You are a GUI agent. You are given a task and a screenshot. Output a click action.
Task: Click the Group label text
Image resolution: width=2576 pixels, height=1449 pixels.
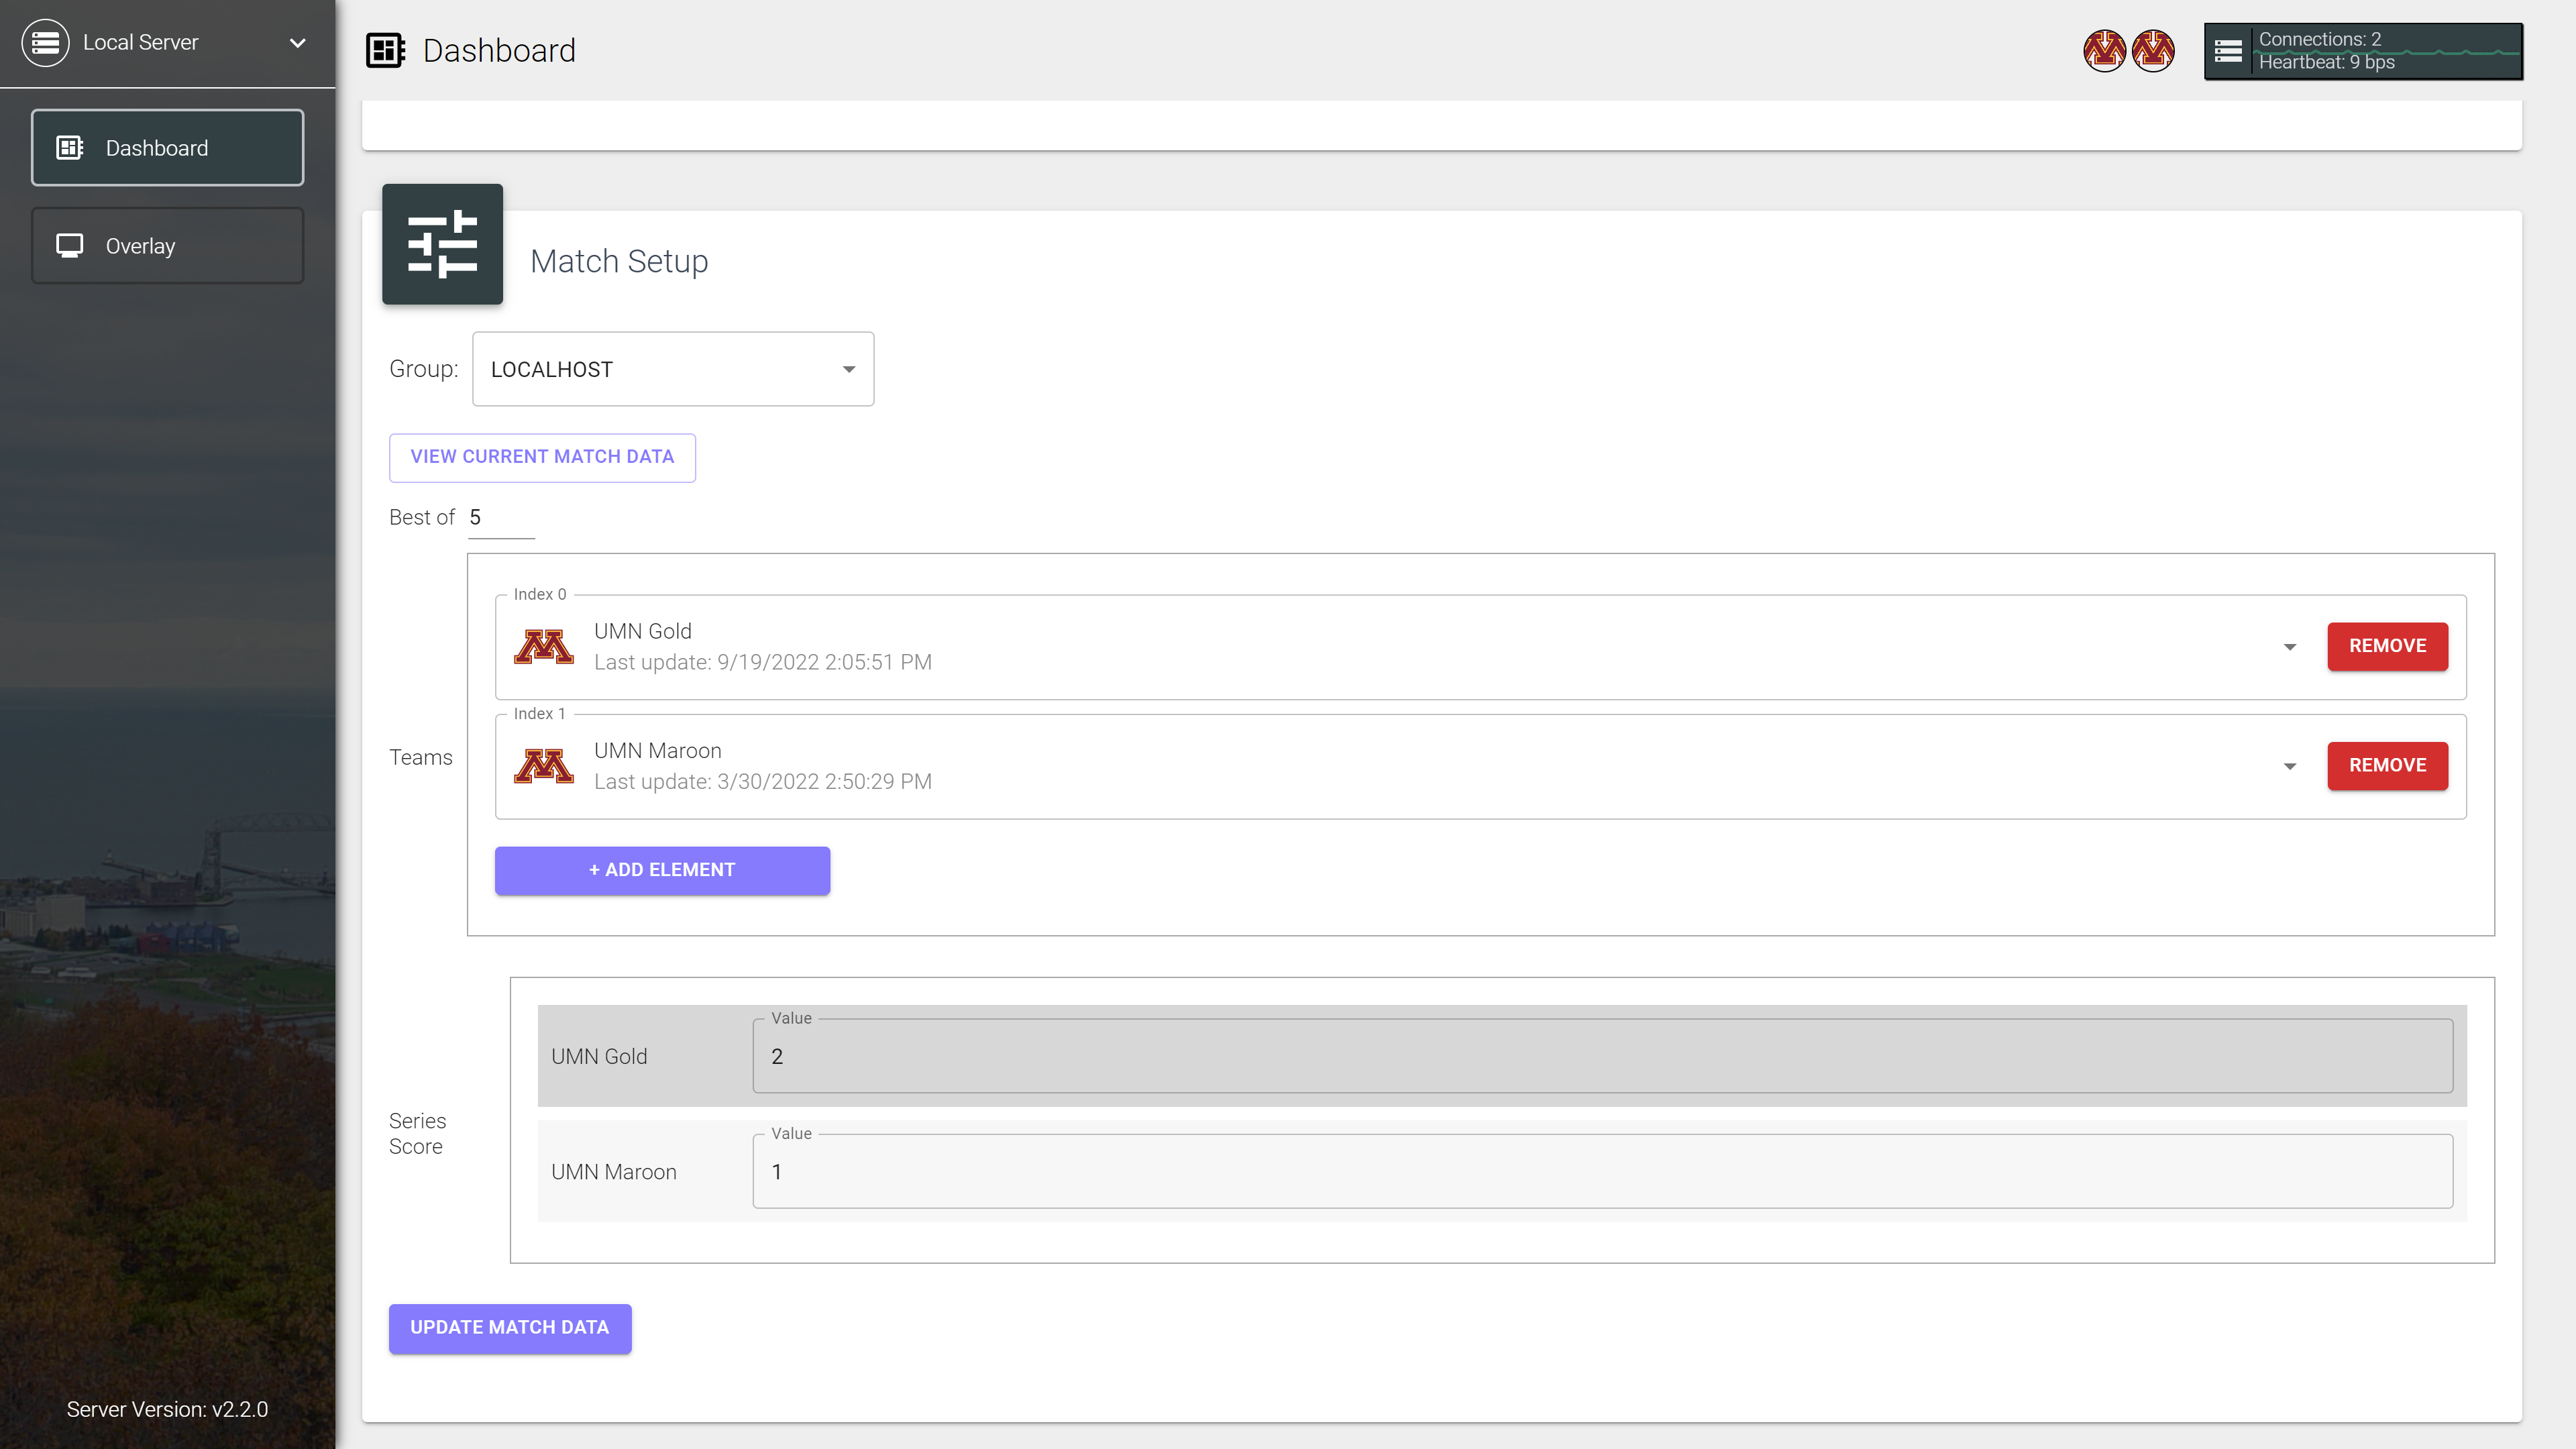[424, 369]
